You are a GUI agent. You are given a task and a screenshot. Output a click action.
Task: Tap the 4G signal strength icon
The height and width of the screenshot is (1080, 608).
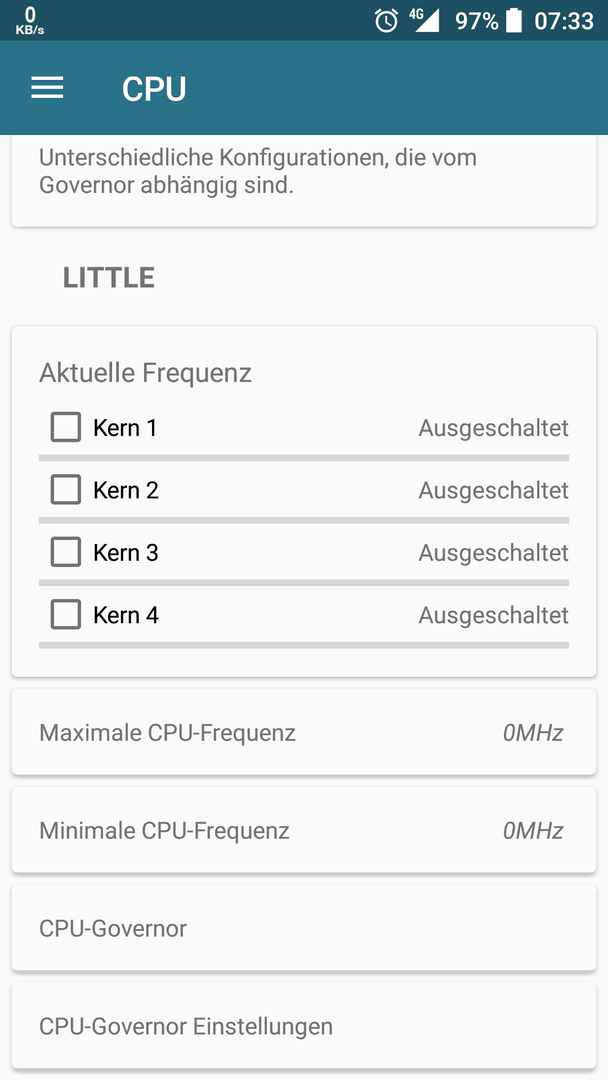tap(425, 20)
